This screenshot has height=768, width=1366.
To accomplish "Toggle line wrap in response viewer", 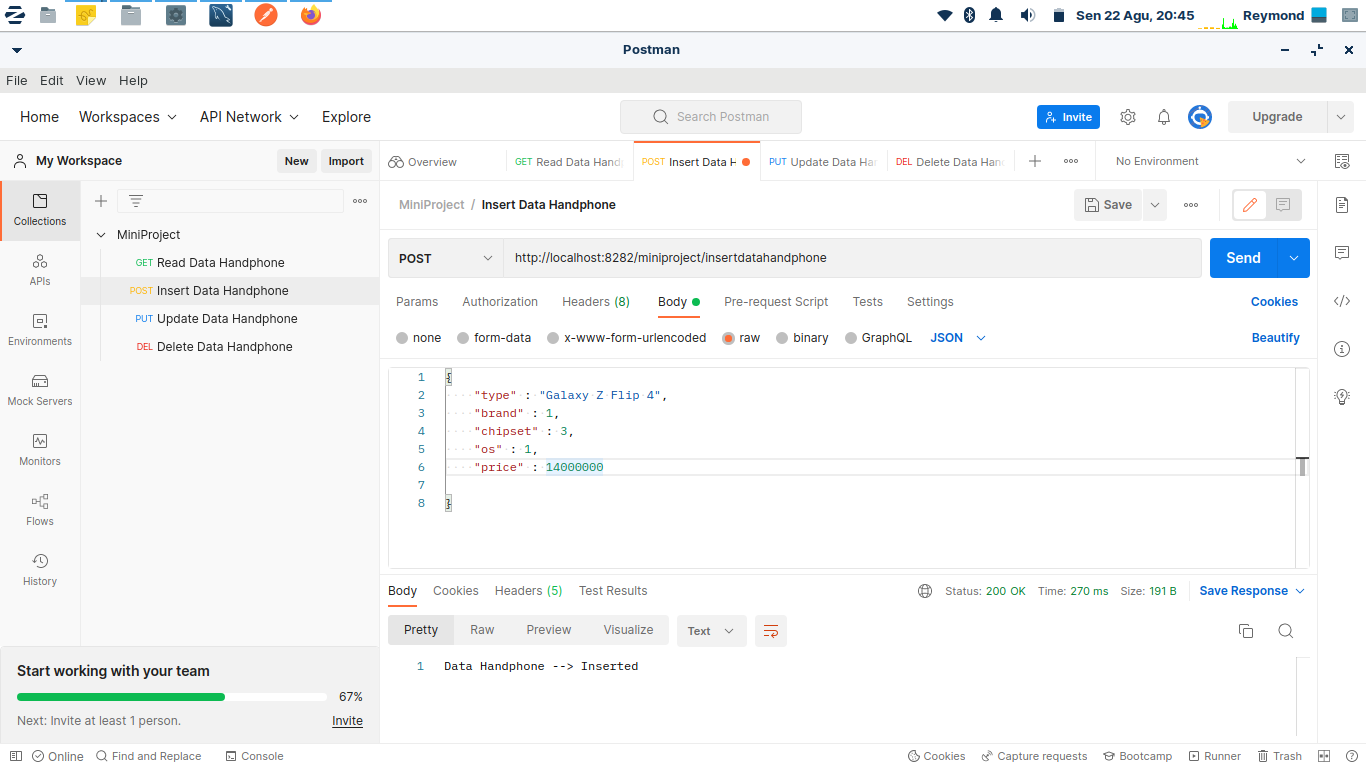I will click(x=771, y=631).
